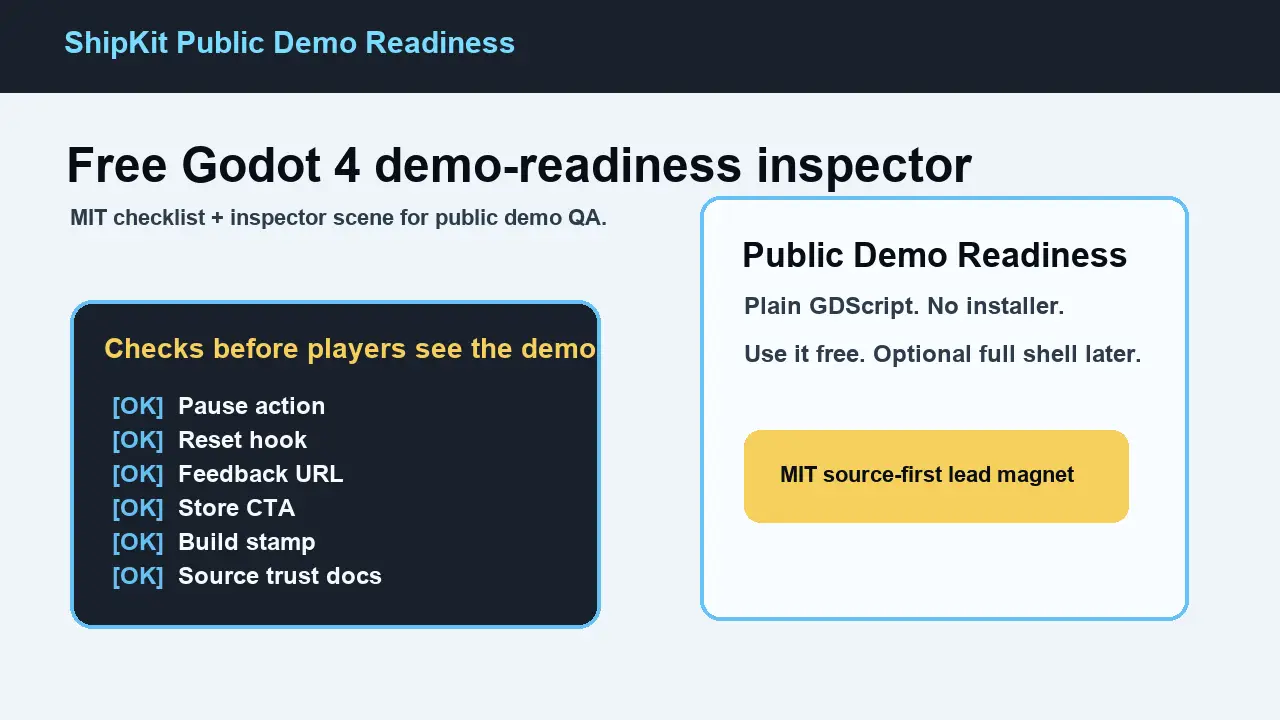Click the Build stamp checklist row
This screenshot has width=1280, height=720.
pos(213,542)
